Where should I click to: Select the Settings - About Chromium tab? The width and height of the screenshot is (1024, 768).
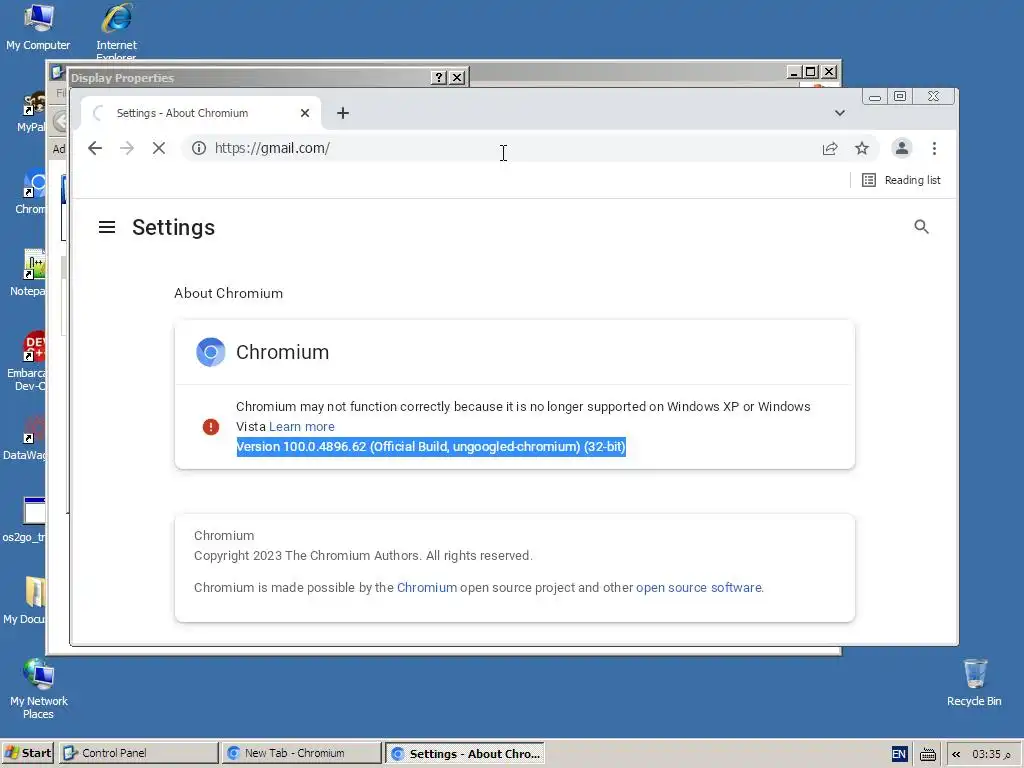pos(200,113)
